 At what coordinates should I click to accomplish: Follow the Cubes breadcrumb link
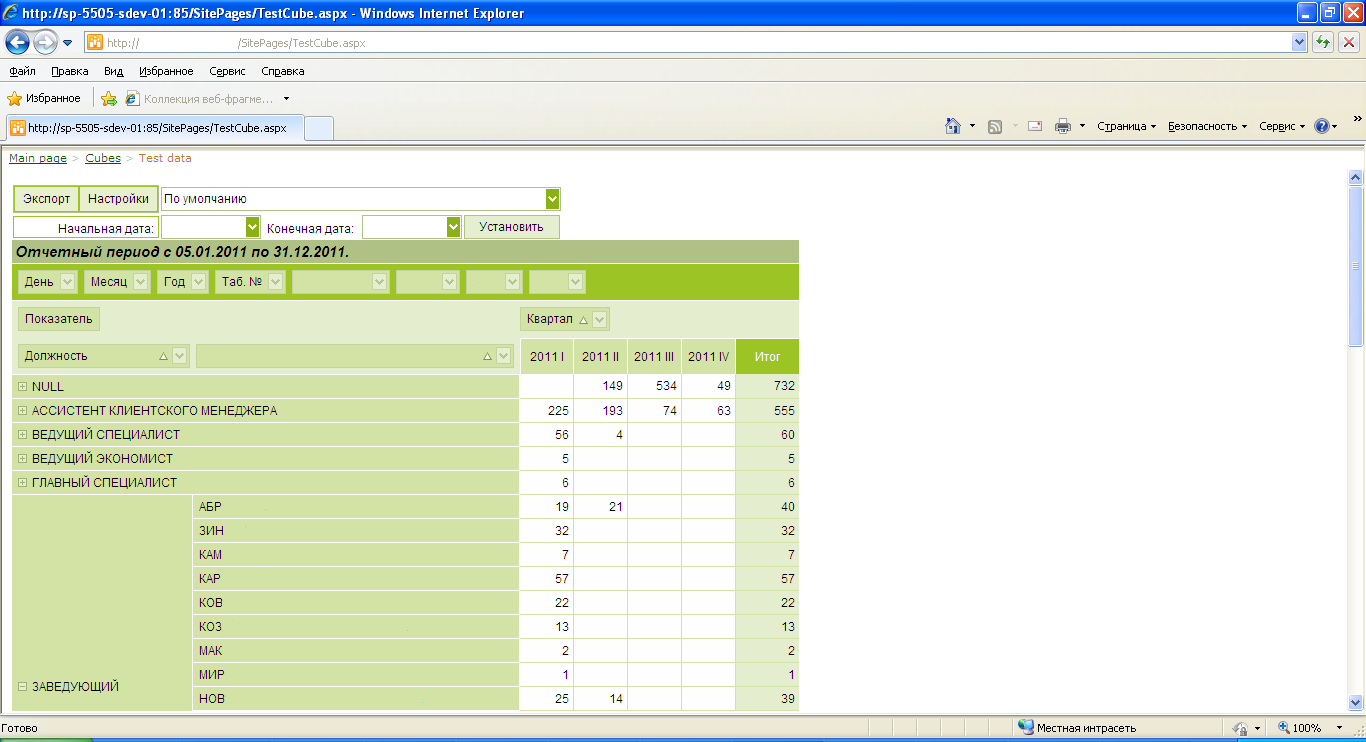click(x=103, y=158)
